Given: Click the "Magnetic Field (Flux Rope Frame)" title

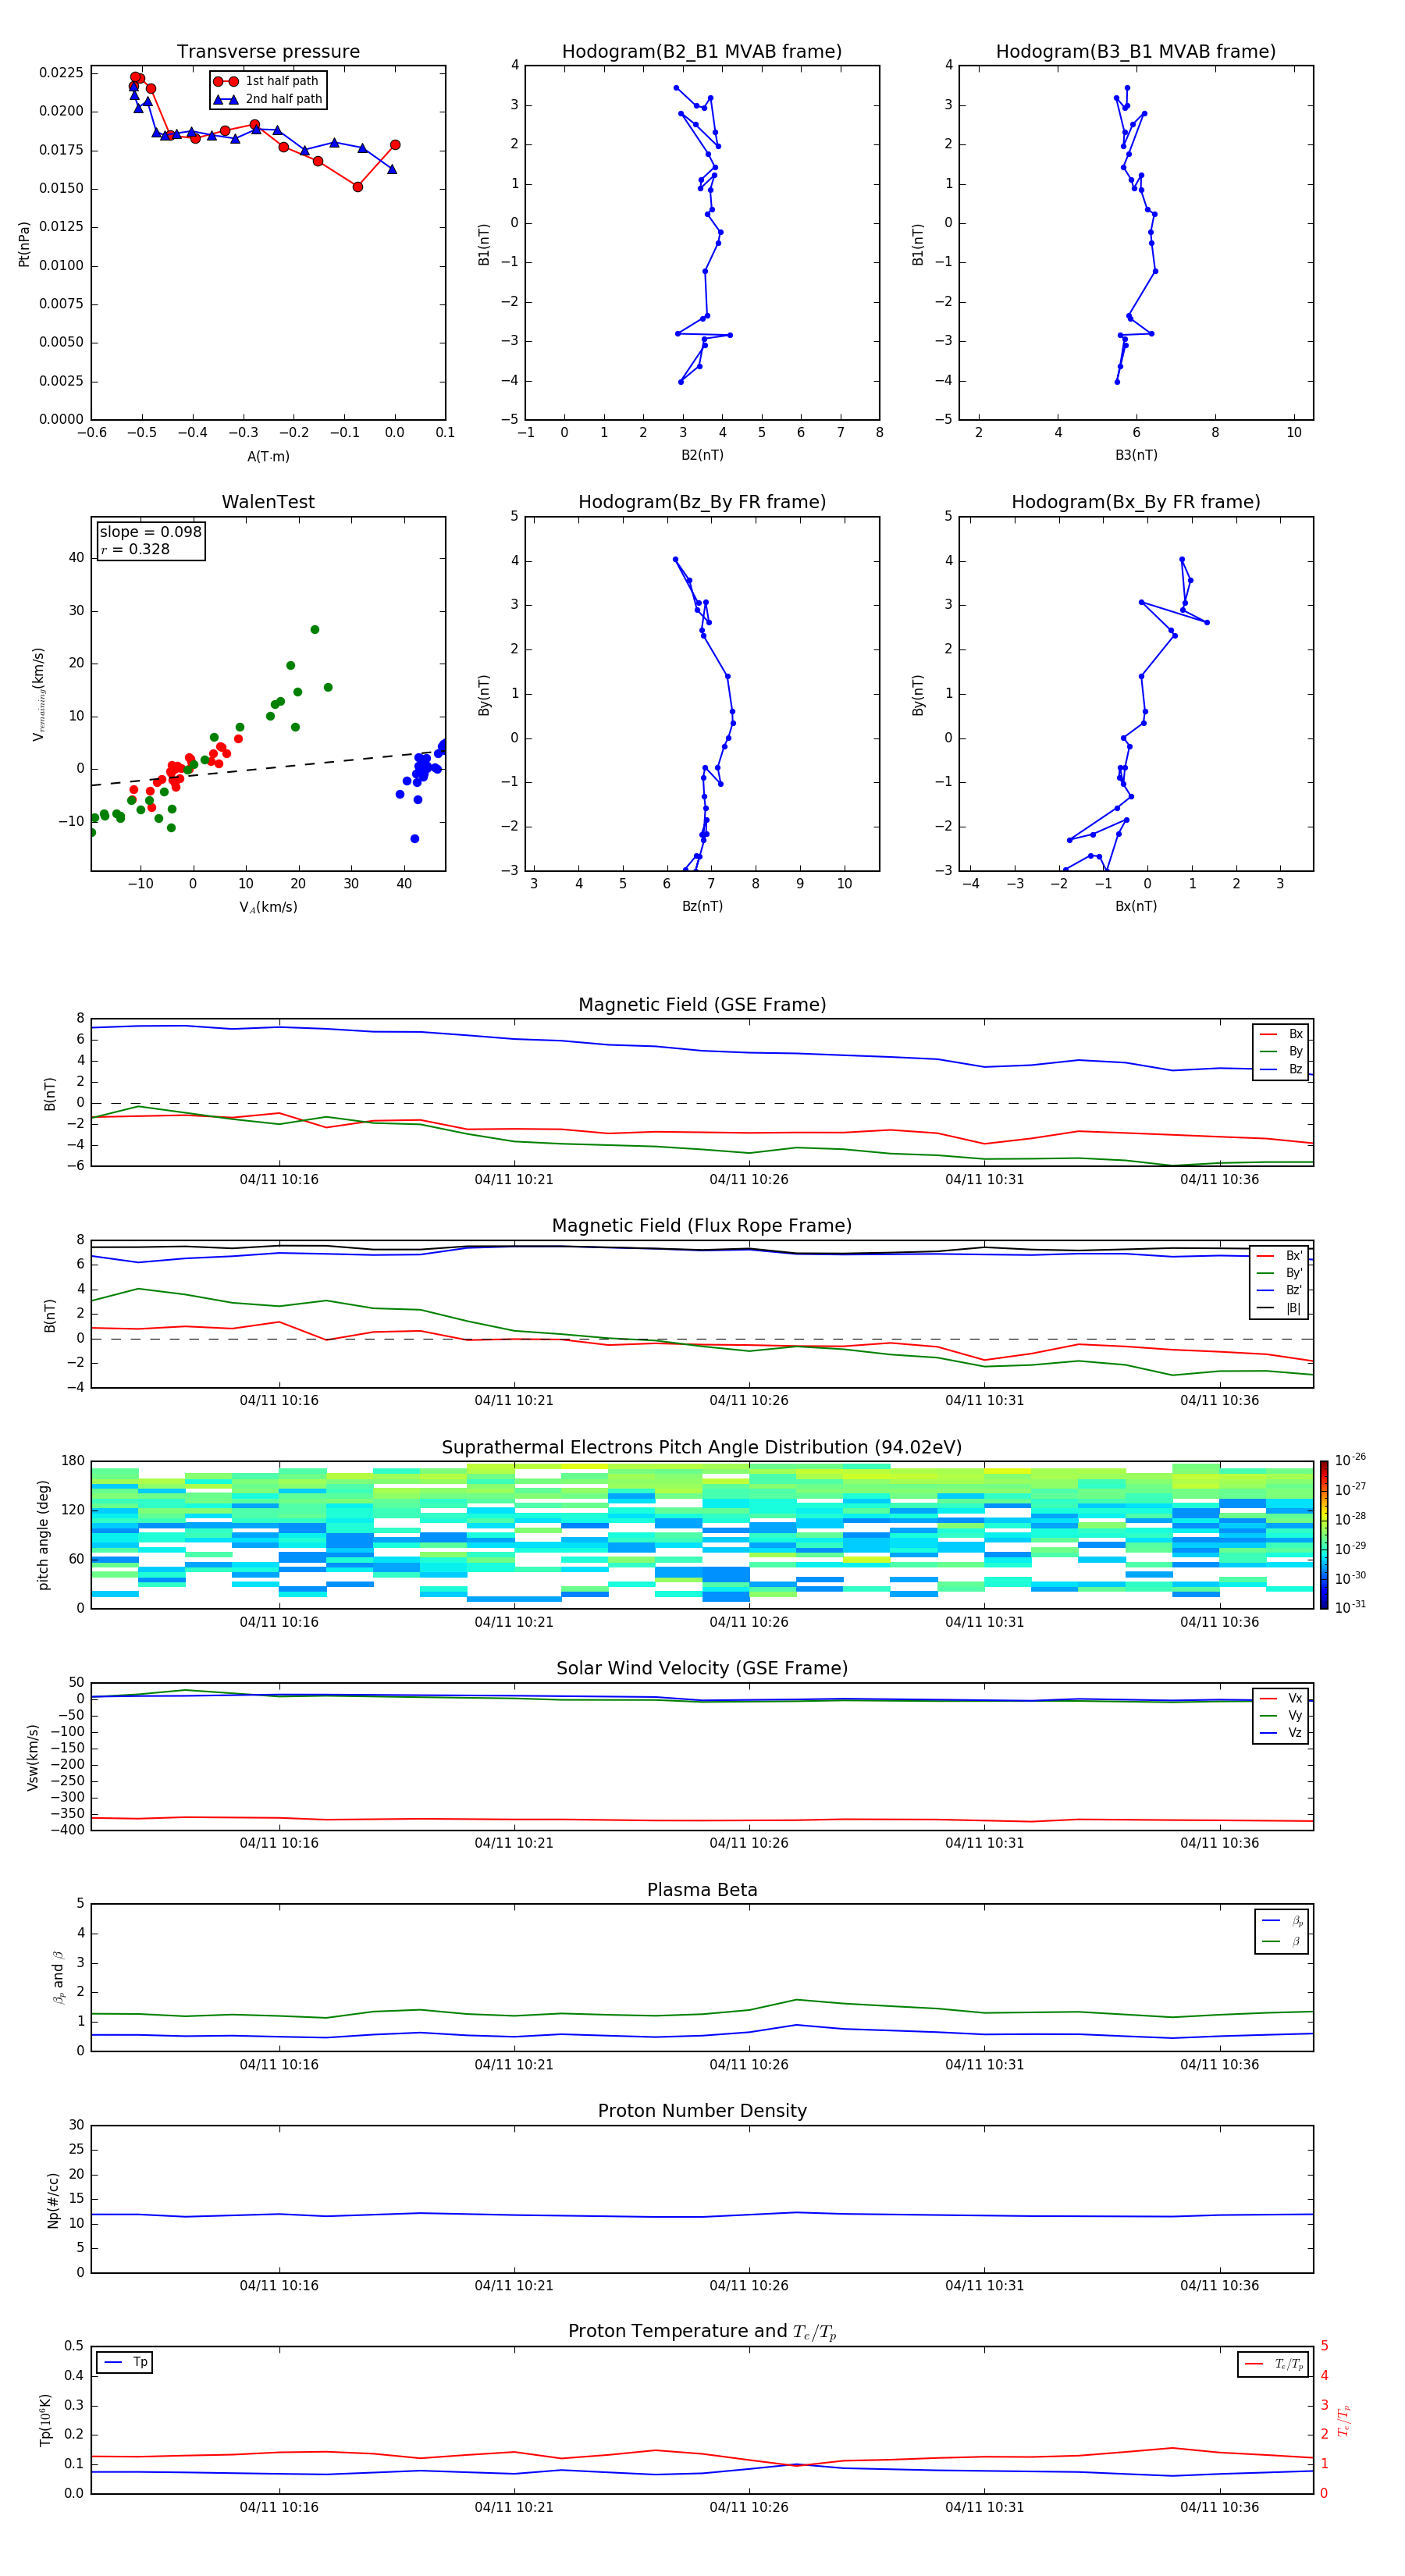Looking at the screenshot, I should [702, 1226].
